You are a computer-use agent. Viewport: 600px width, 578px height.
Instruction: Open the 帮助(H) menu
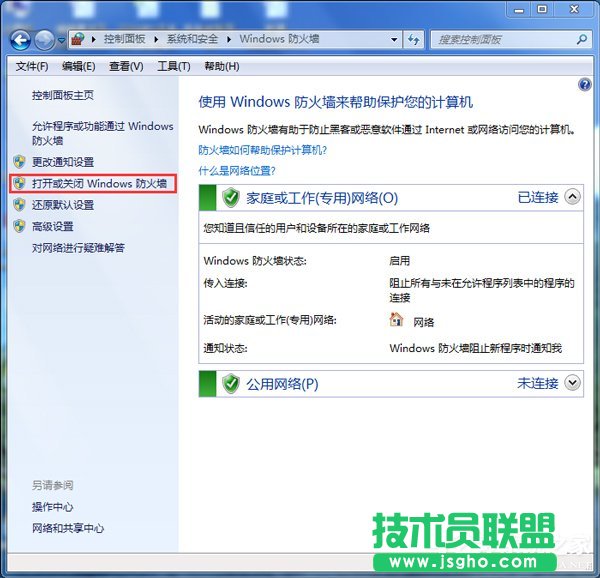click(x=222, y=67)
